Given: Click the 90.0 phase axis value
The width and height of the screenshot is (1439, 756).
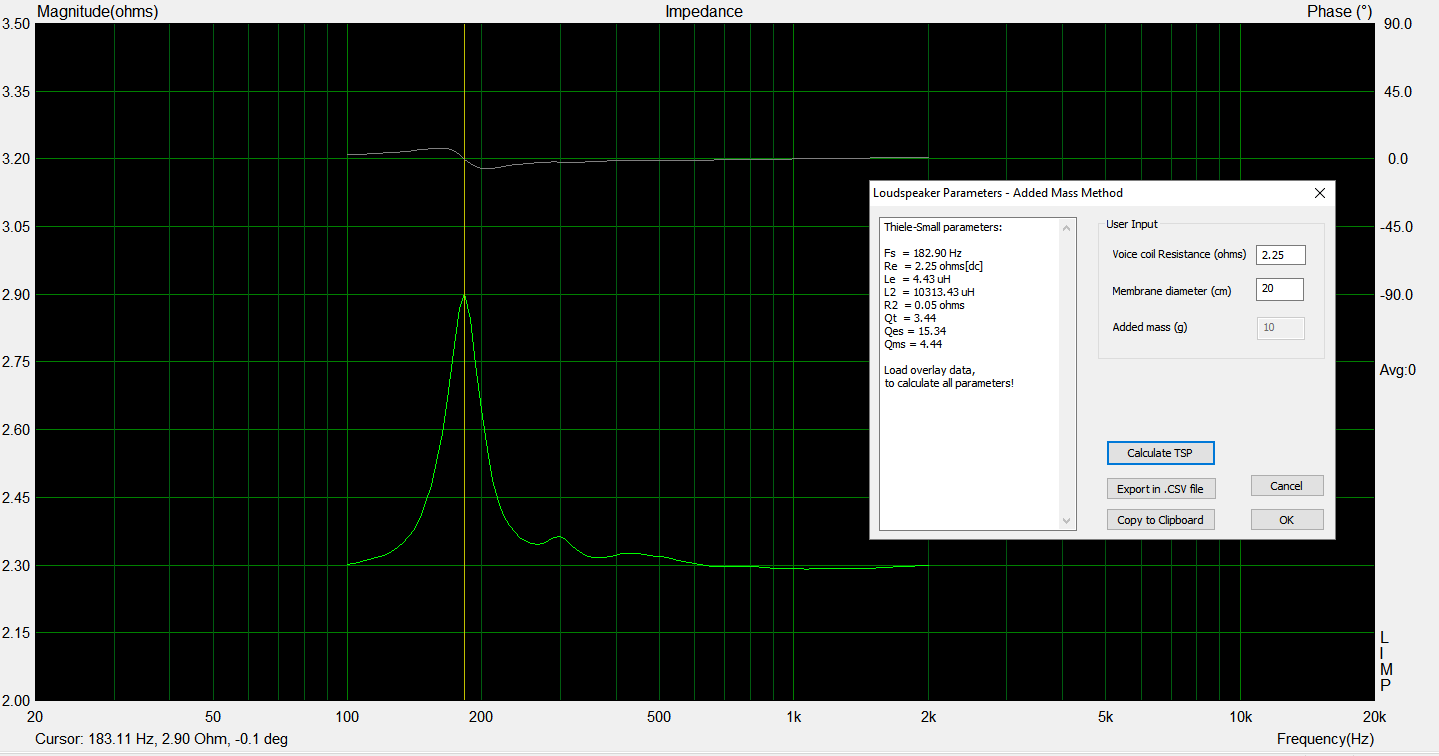Looking at the screenshot, I should point(1397,24).
